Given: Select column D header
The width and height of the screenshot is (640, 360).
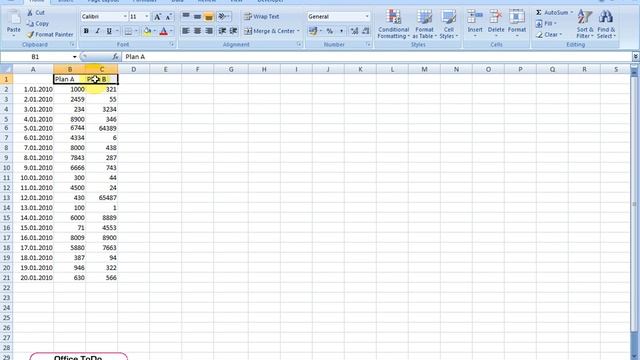Looking at the screenshot, I should point(133,69).
